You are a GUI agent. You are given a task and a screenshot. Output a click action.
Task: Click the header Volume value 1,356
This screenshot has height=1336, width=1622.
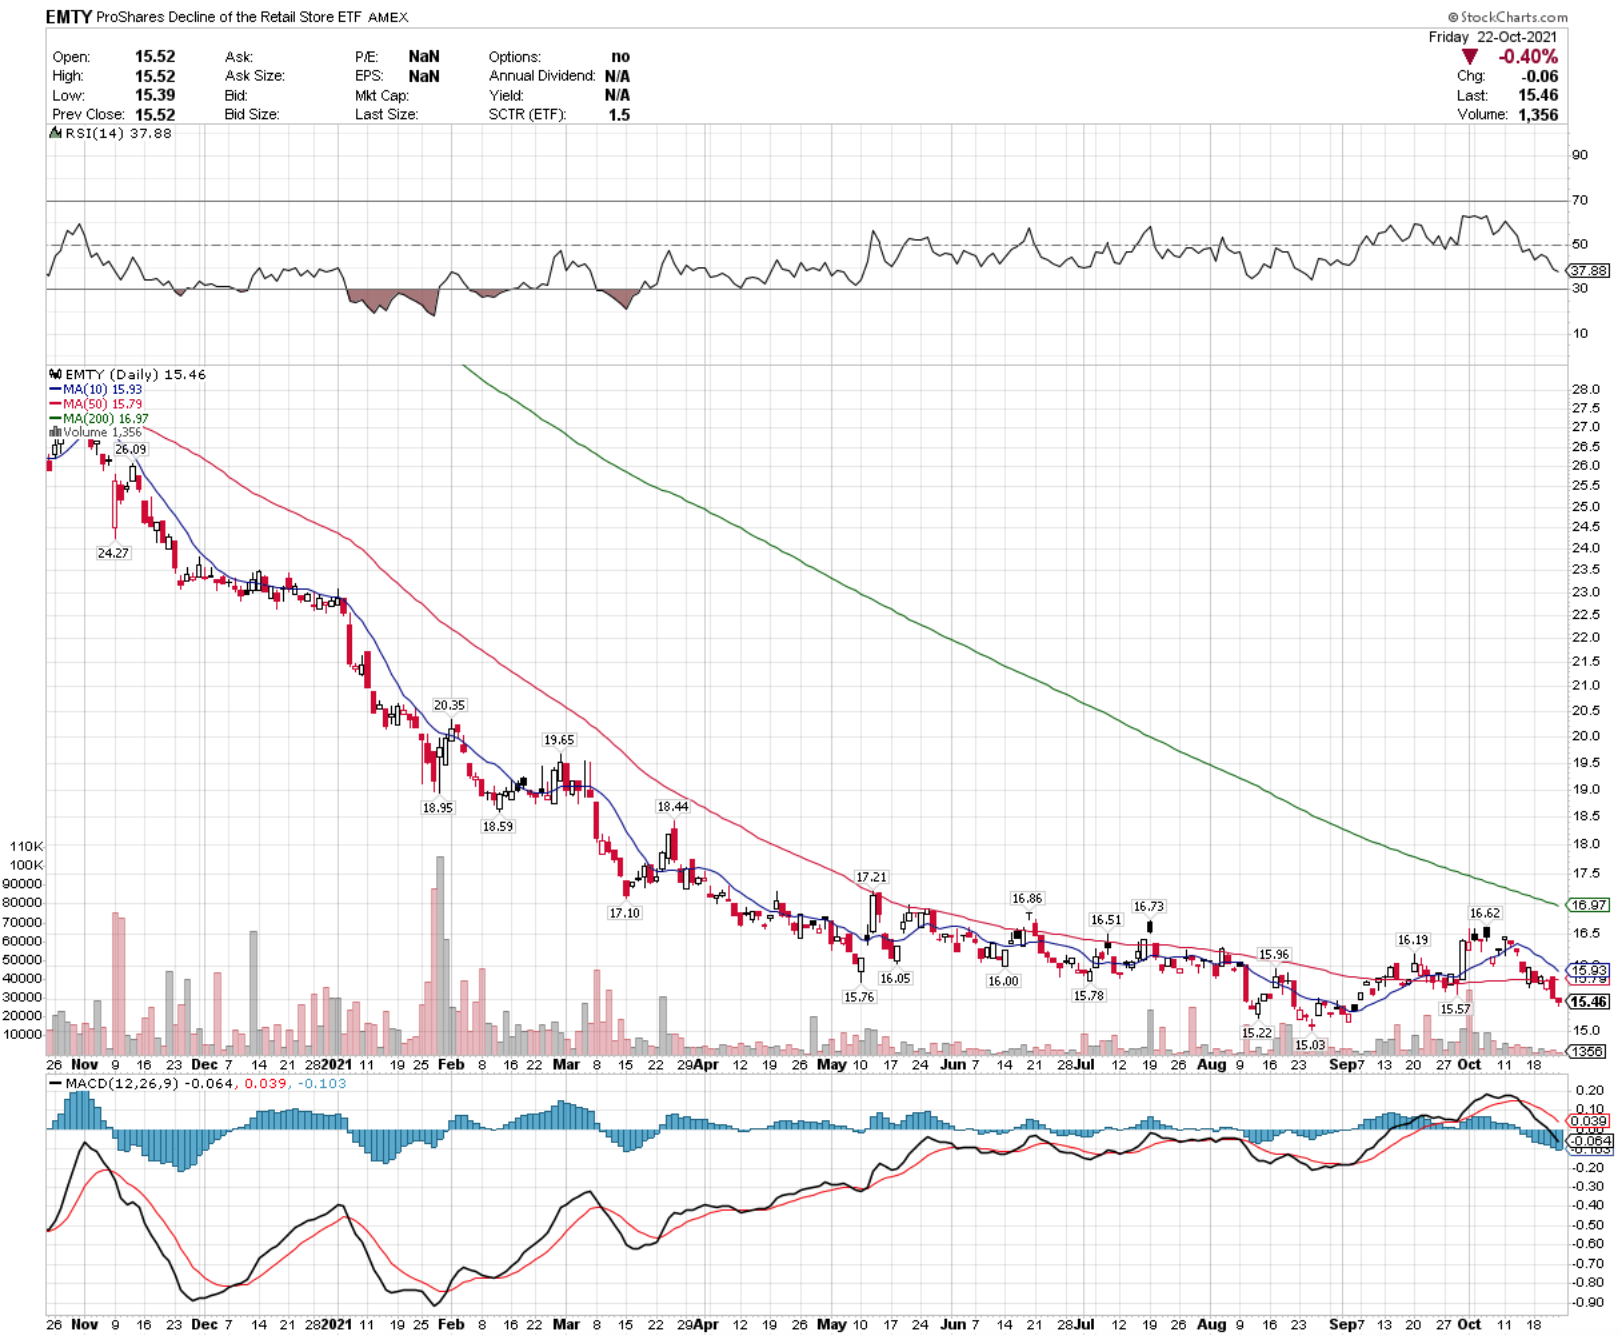1538,114
